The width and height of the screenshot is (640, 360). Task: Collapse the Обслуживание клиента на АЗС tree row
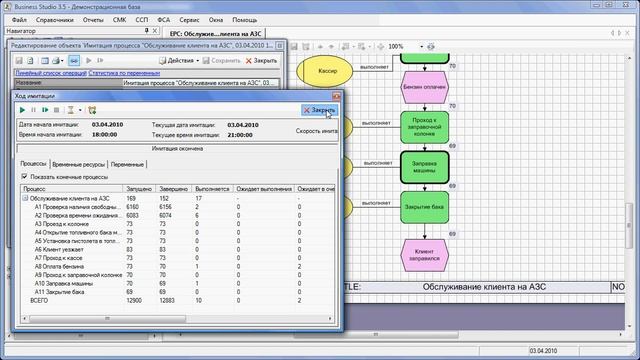[25, 198]
